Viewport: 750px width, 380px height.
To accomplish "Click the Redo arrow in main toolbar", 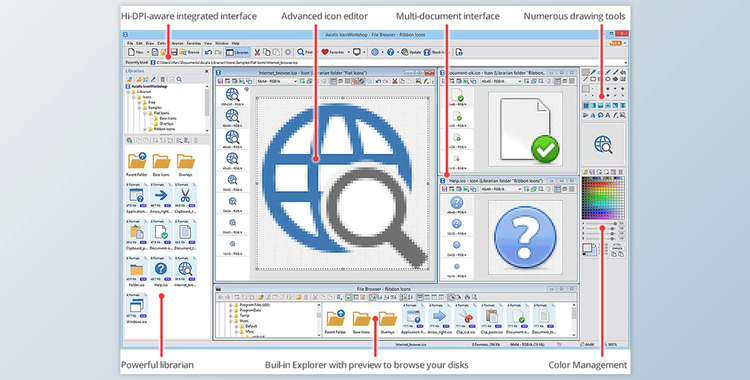I will 218,52.
